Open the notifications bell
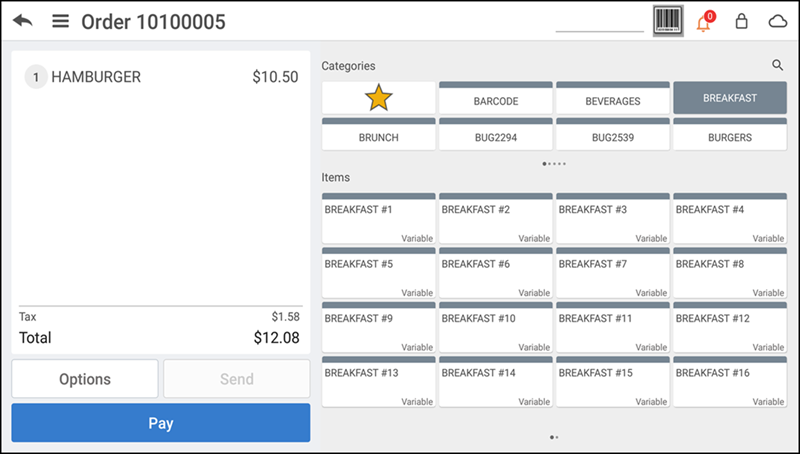 click(705, 21)
